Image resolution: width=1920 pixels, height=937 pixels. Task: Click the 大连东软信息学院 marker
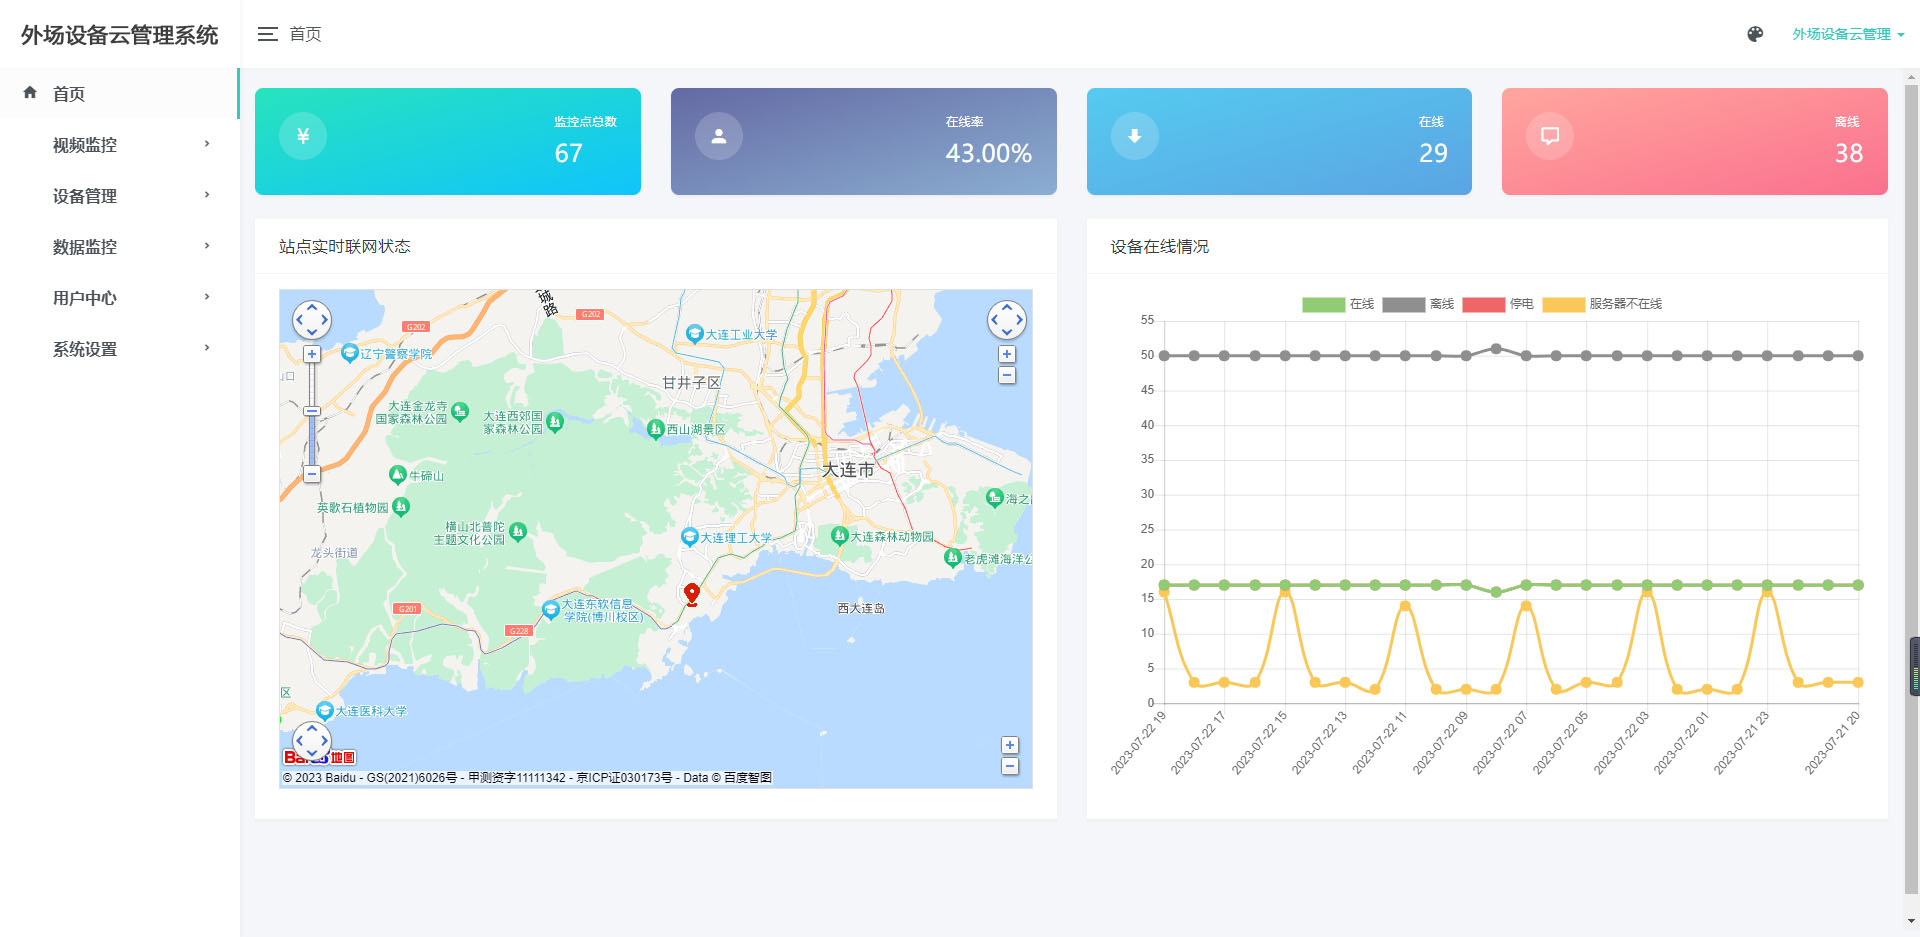550,609
